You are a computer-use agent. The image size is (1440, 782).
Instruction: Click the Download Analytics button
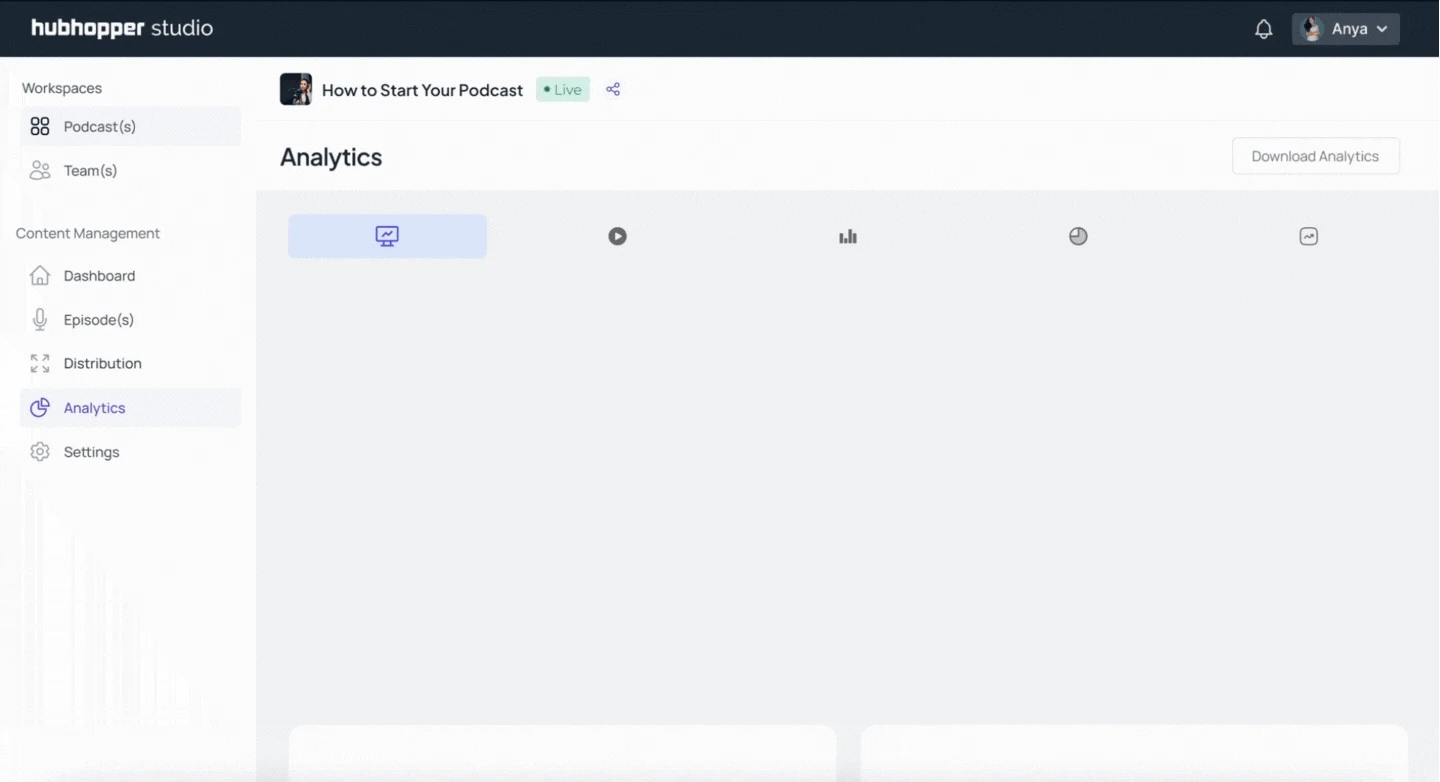tap(1315, 156)
